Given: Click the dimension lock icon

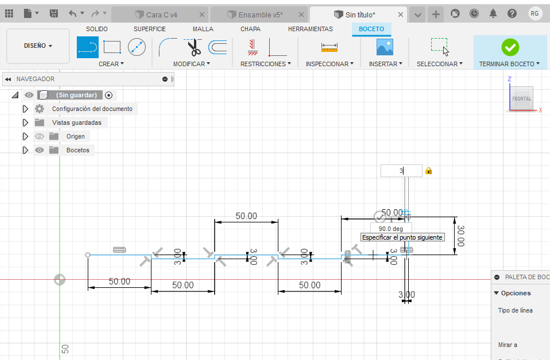Looking at the screenshot, I should pyautogui.click(x=429, y=171).
